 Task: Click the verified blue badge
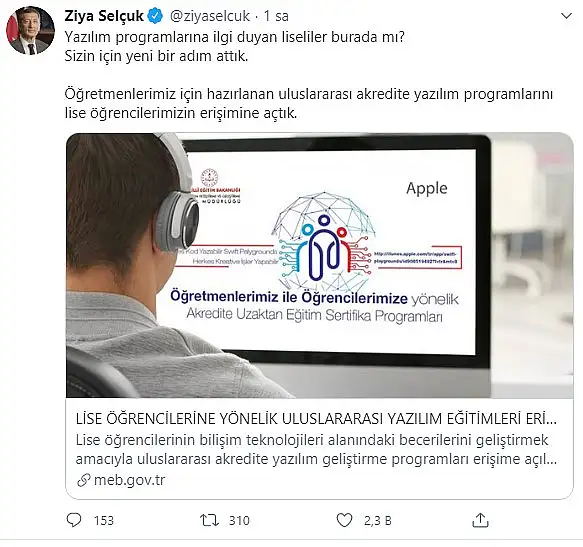pos(155,16)
